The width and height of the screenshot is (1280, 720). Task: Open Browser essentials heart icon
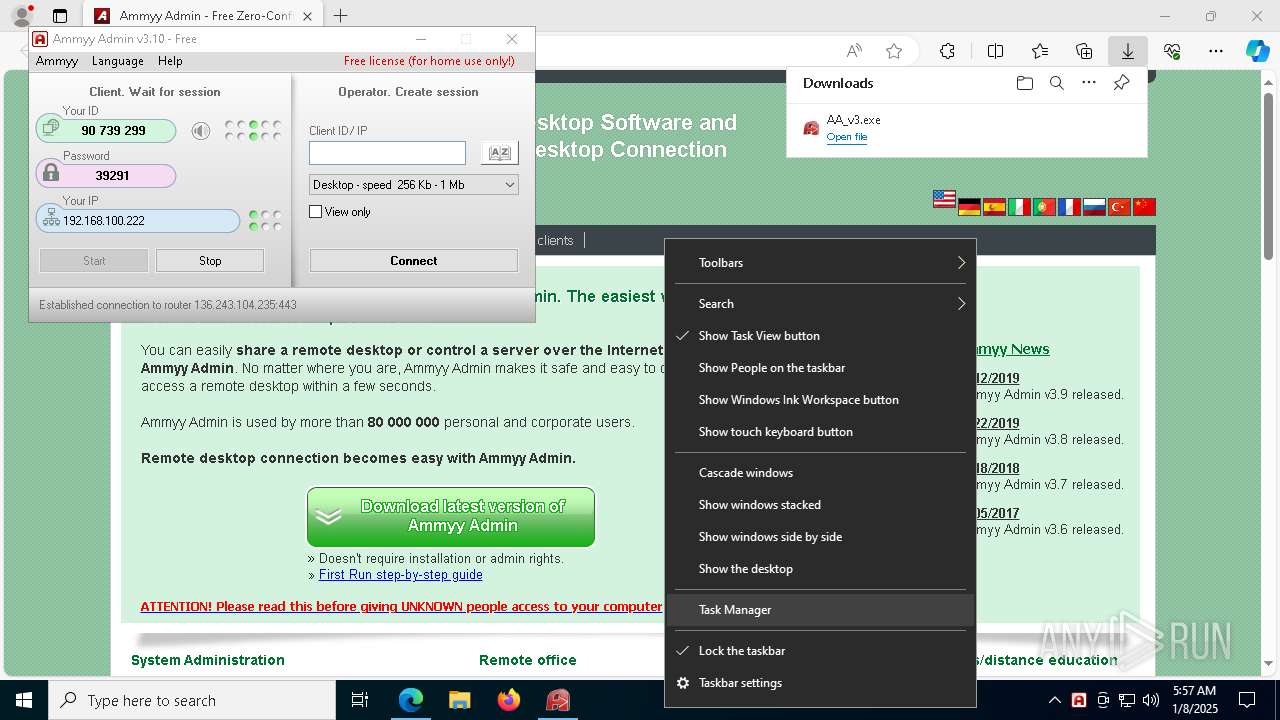(x=1172, y=51)
